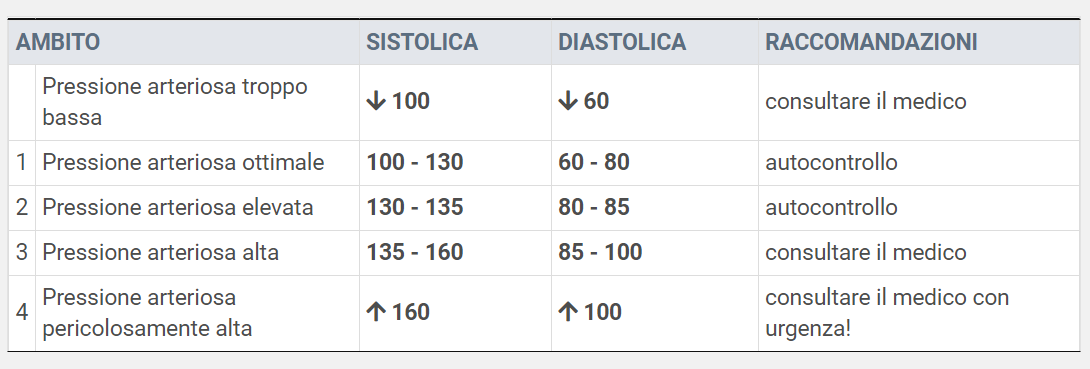Click the up arrow before diastolic 100

click(x=567, y=312)
